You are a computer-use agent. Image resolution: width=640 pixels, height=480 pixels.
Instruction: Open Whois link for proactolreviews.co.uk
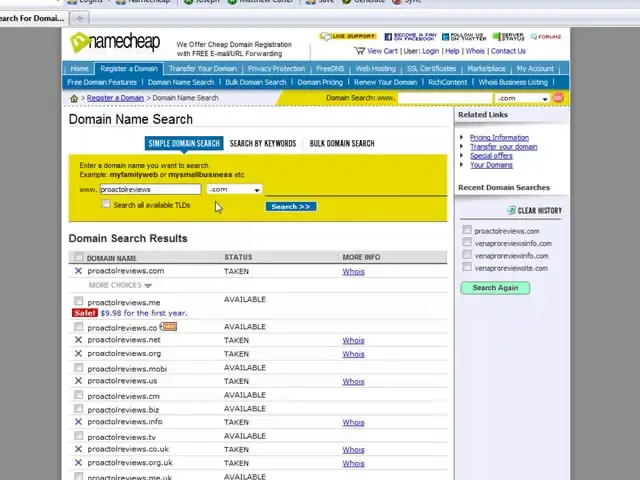pyautogui.click(x=353, y=450)
